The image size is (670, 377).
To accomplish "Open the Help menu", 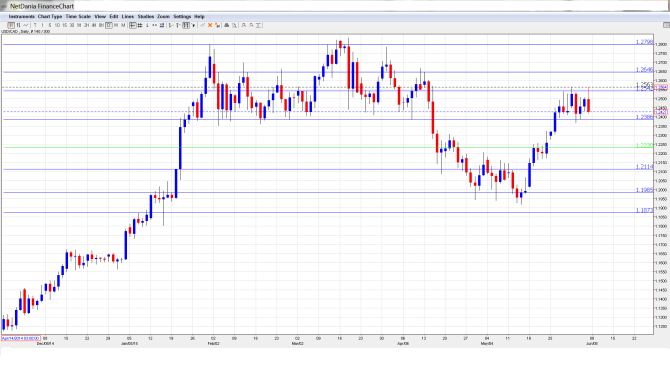I will coord(199,17).
